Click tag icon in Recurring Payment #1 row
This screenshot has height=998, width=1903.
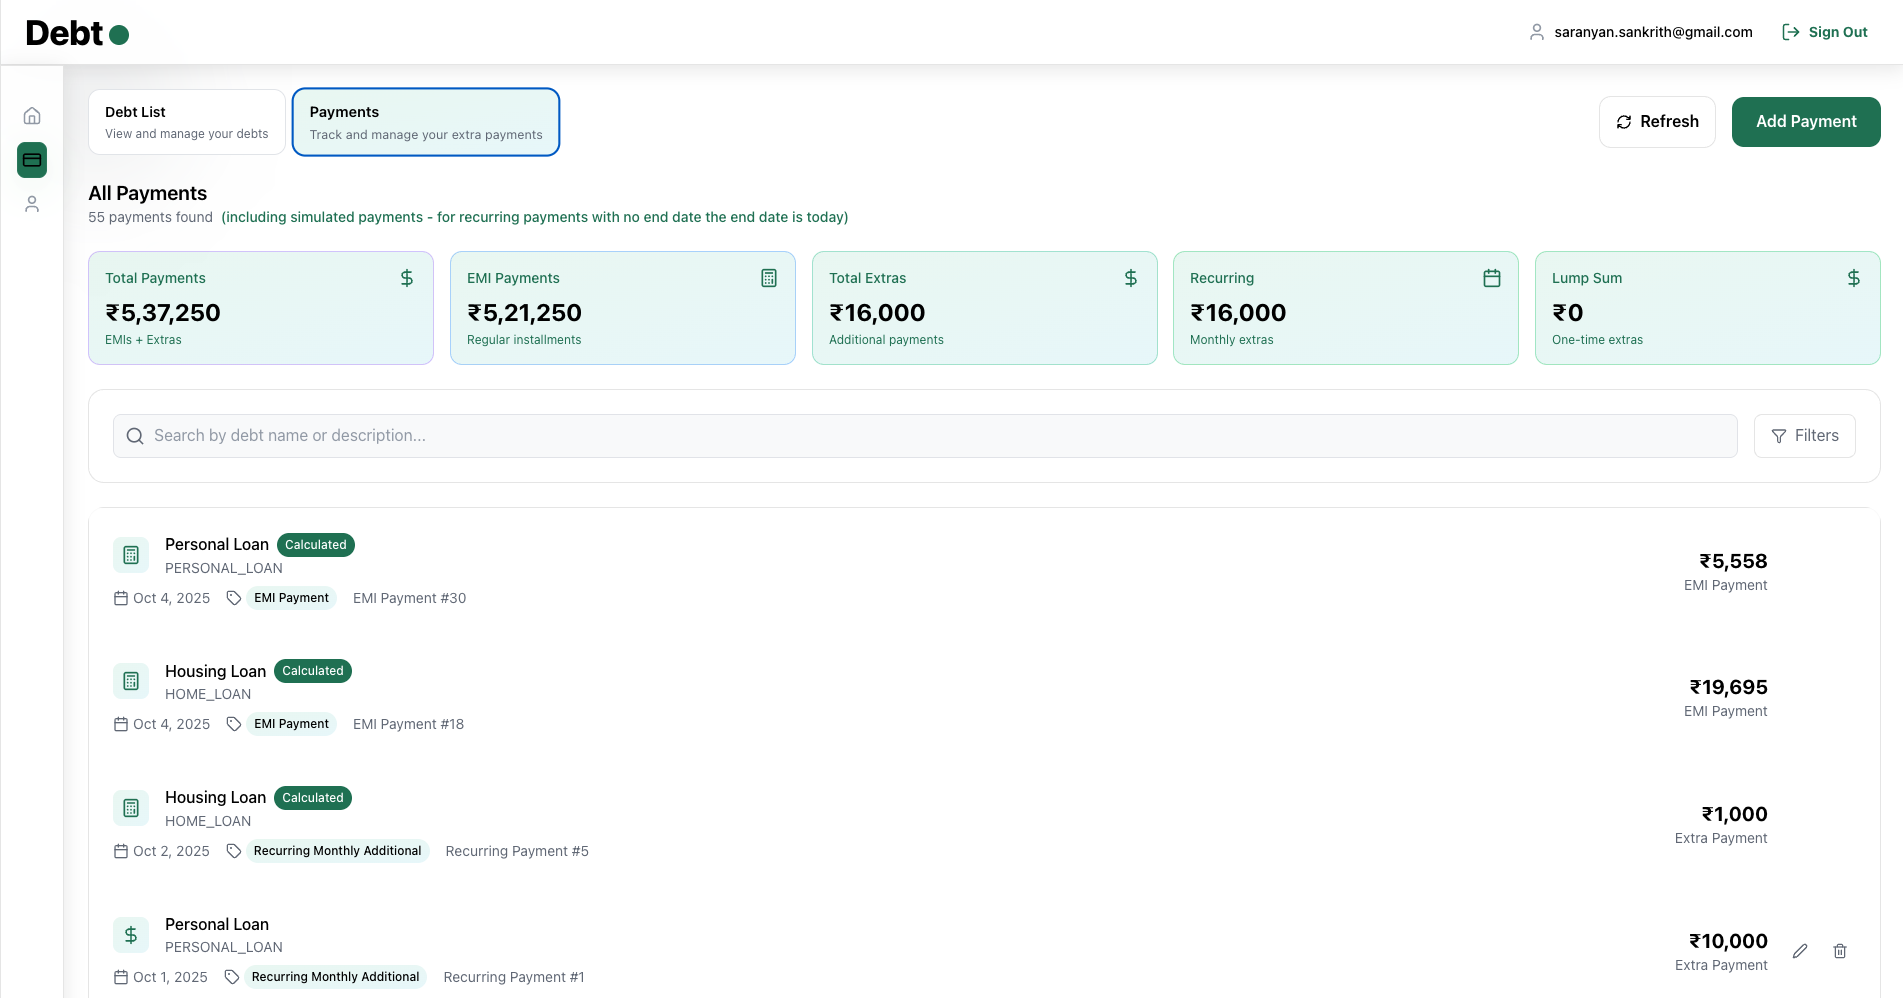coord(232,977)
